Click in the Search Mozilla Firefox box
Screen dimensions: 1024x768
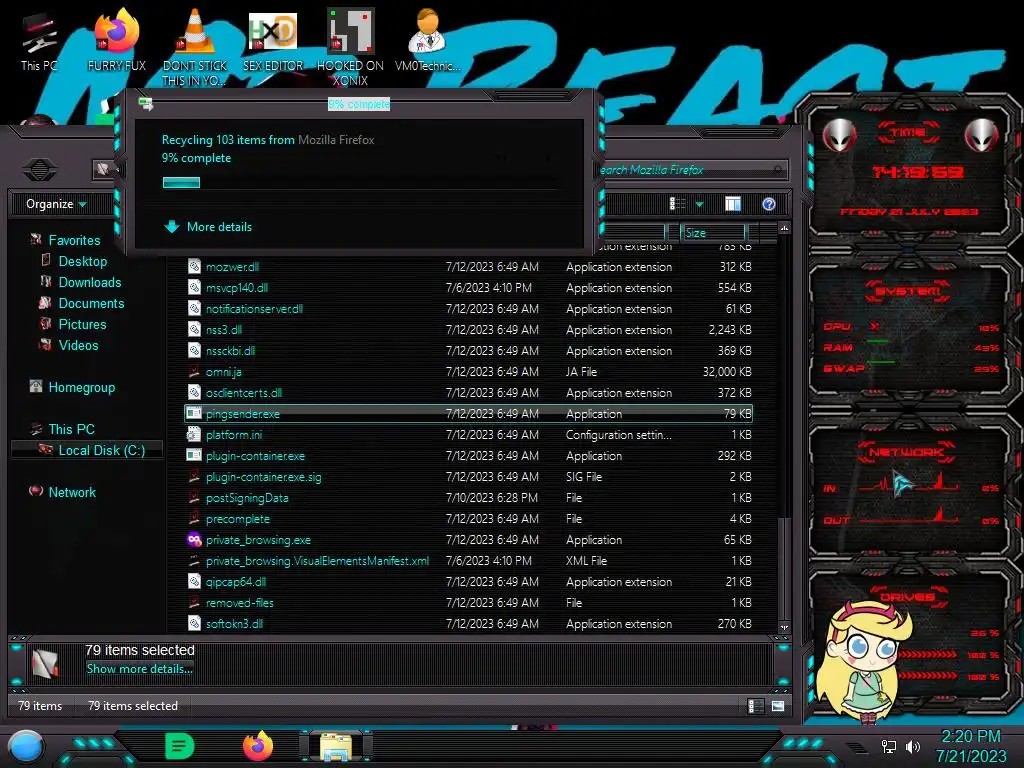click(x=692, y=170)
